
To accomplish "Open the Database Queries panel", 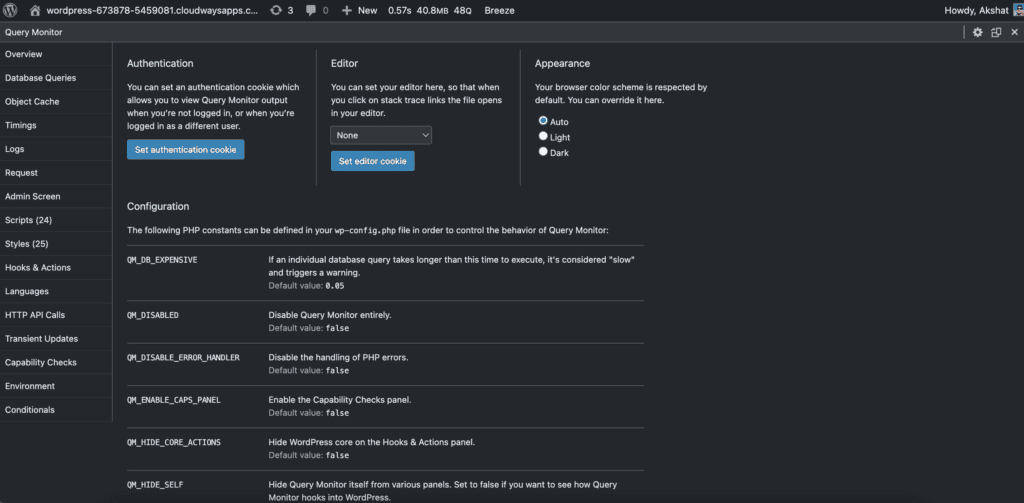I will pyautogui.click(x=56, y=78).
